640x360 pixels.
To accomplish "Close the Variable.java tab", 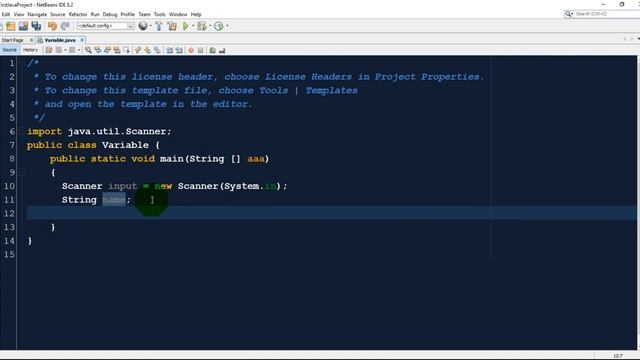I will [x=82, y=40].
